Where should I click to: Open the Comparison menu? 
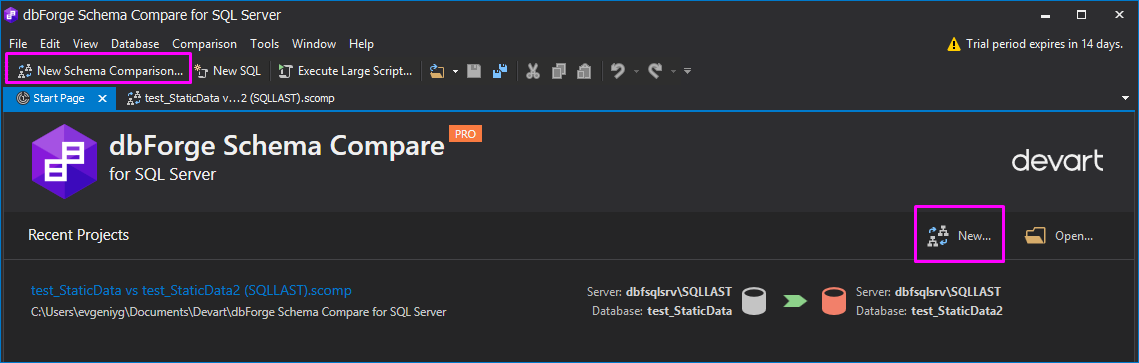(204, 44)
